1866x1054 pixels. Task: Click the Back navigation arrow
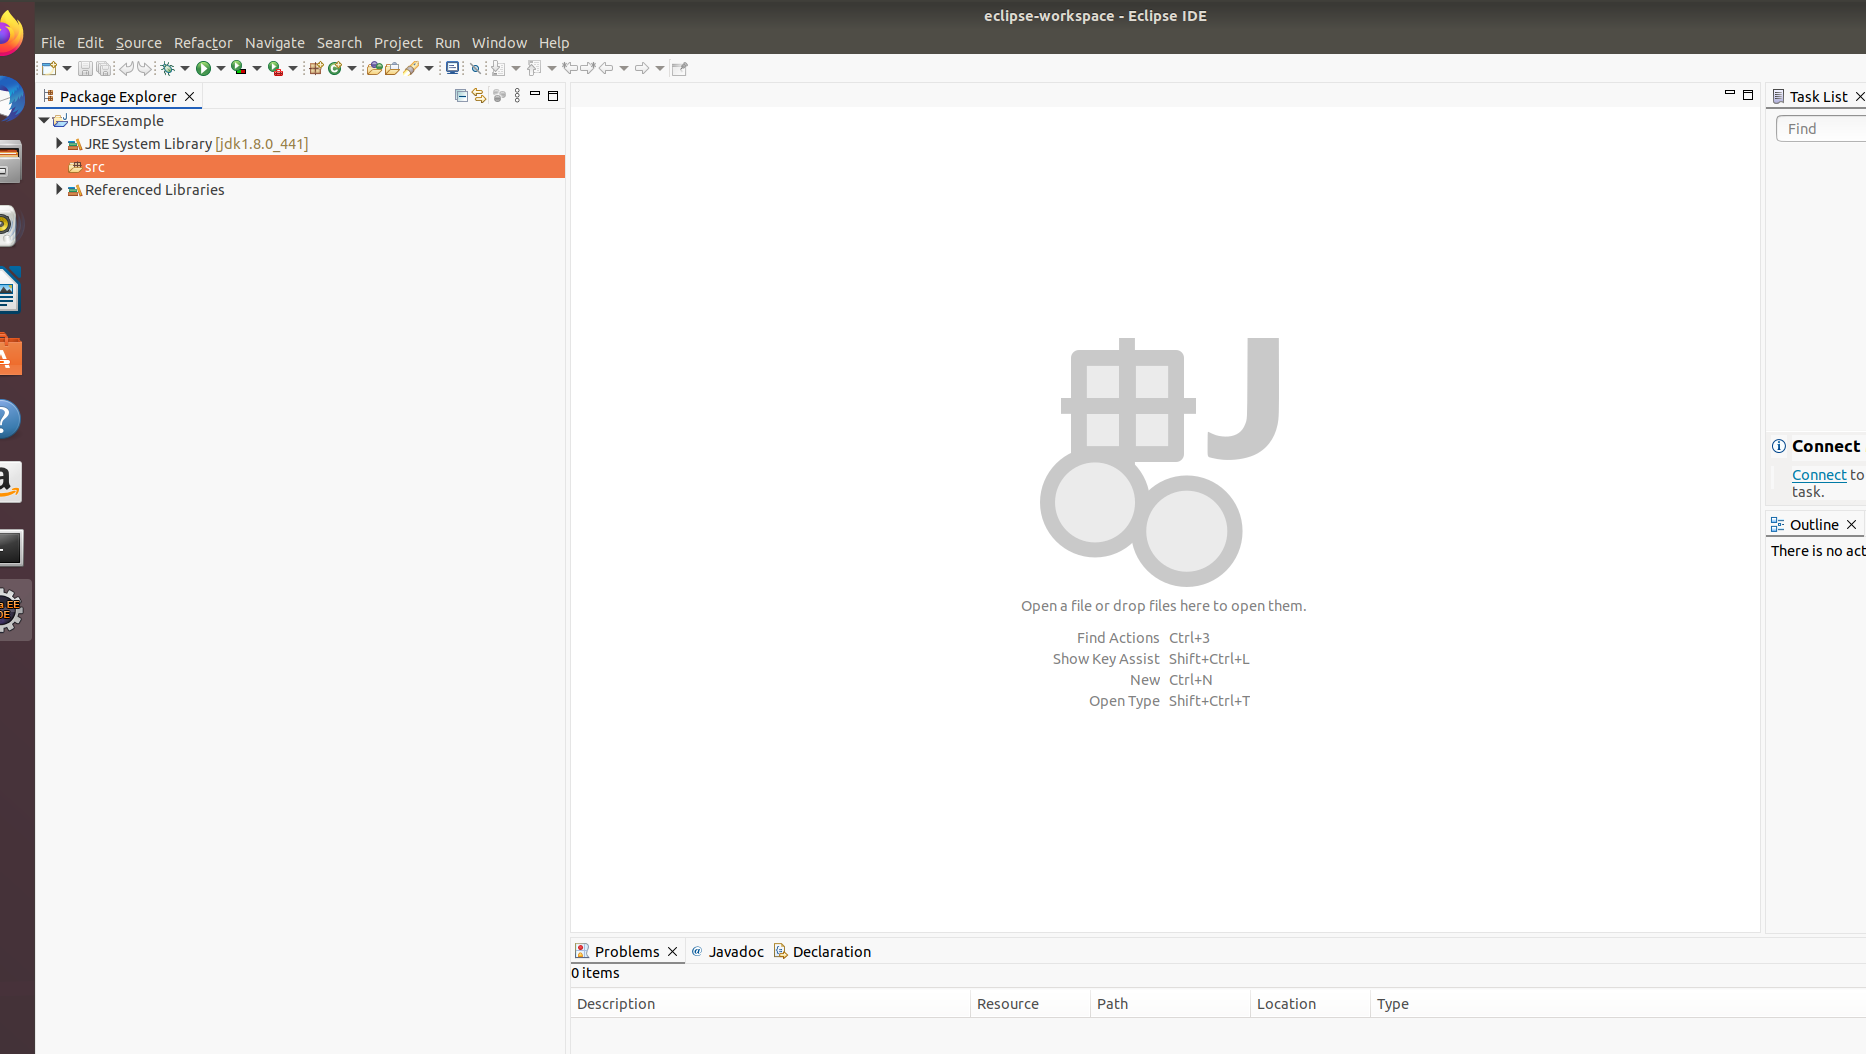click(606, 68)
